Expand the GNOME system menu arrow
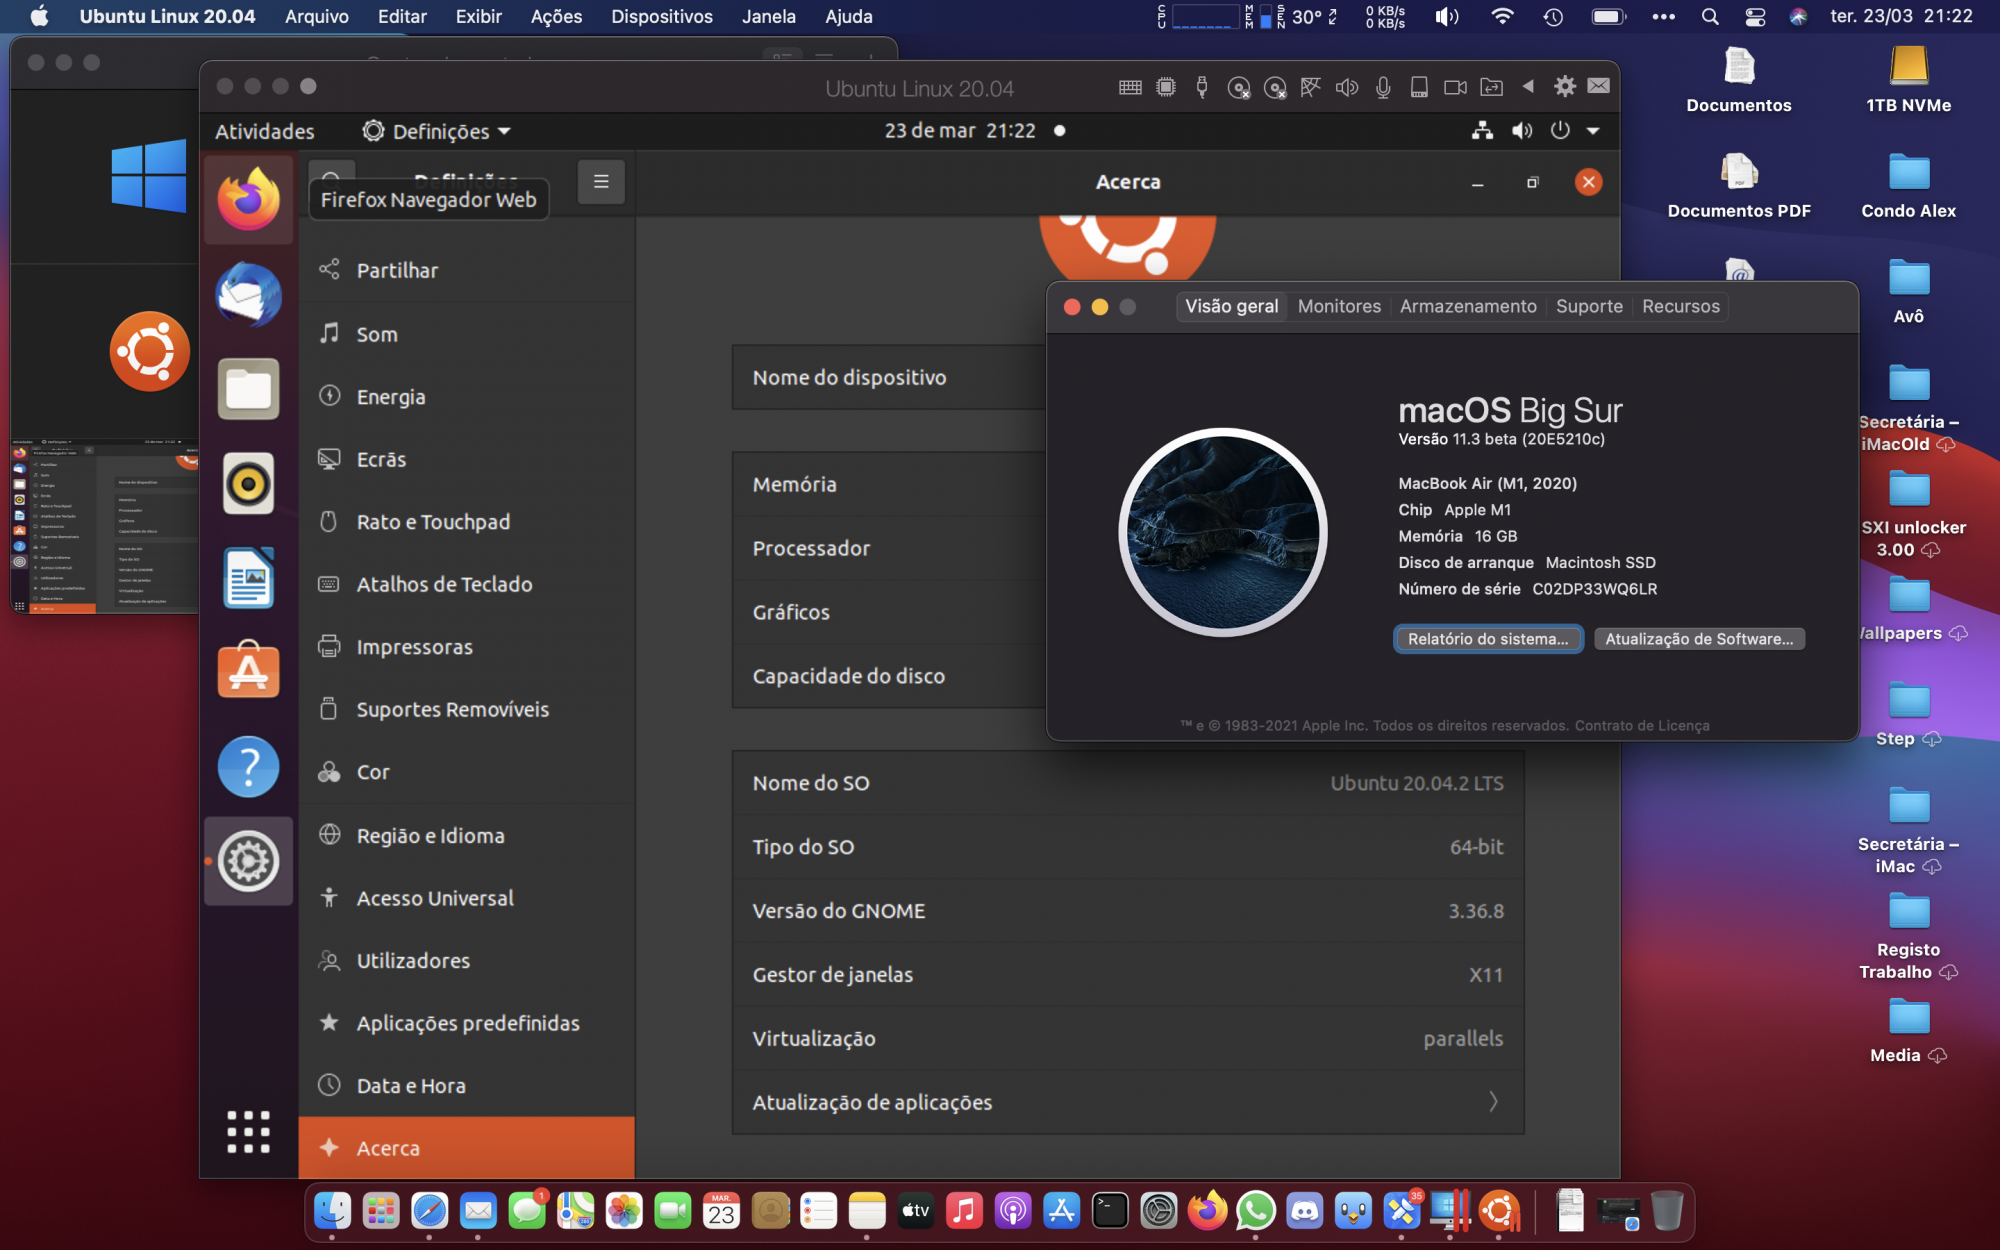 point(1593,131)
